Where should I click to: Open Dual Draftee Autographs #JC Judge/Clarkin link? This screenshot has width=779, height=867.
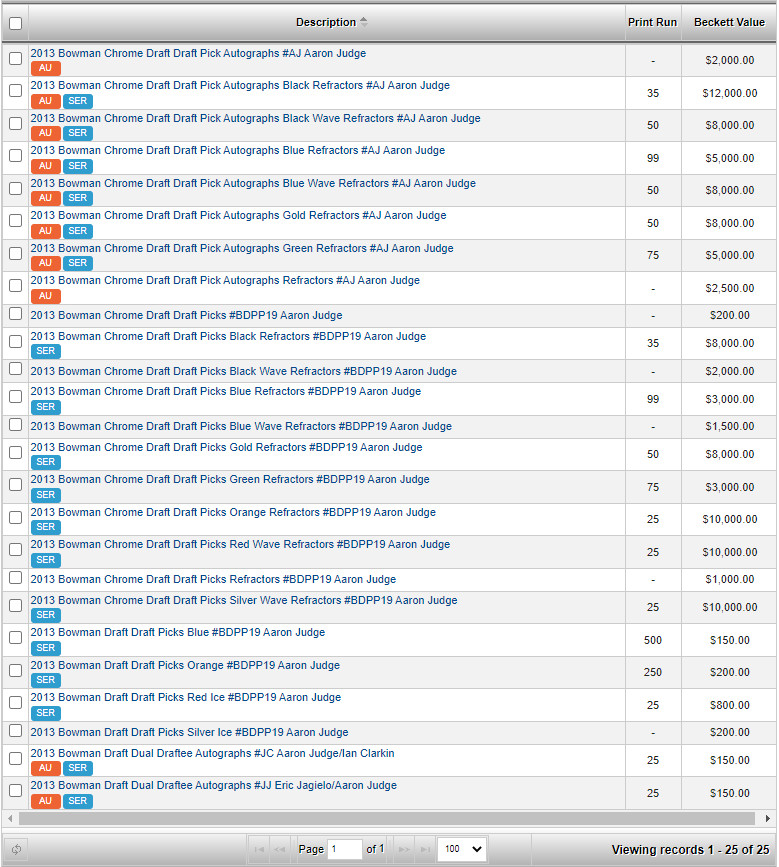pos(212,753)
